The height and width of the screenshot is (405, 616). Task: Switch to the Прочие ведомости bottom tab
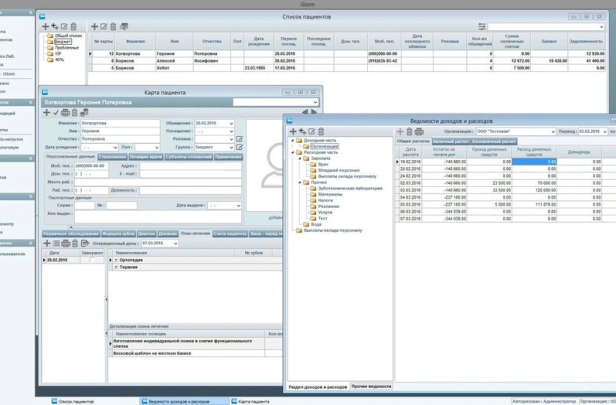pos(372,385)
